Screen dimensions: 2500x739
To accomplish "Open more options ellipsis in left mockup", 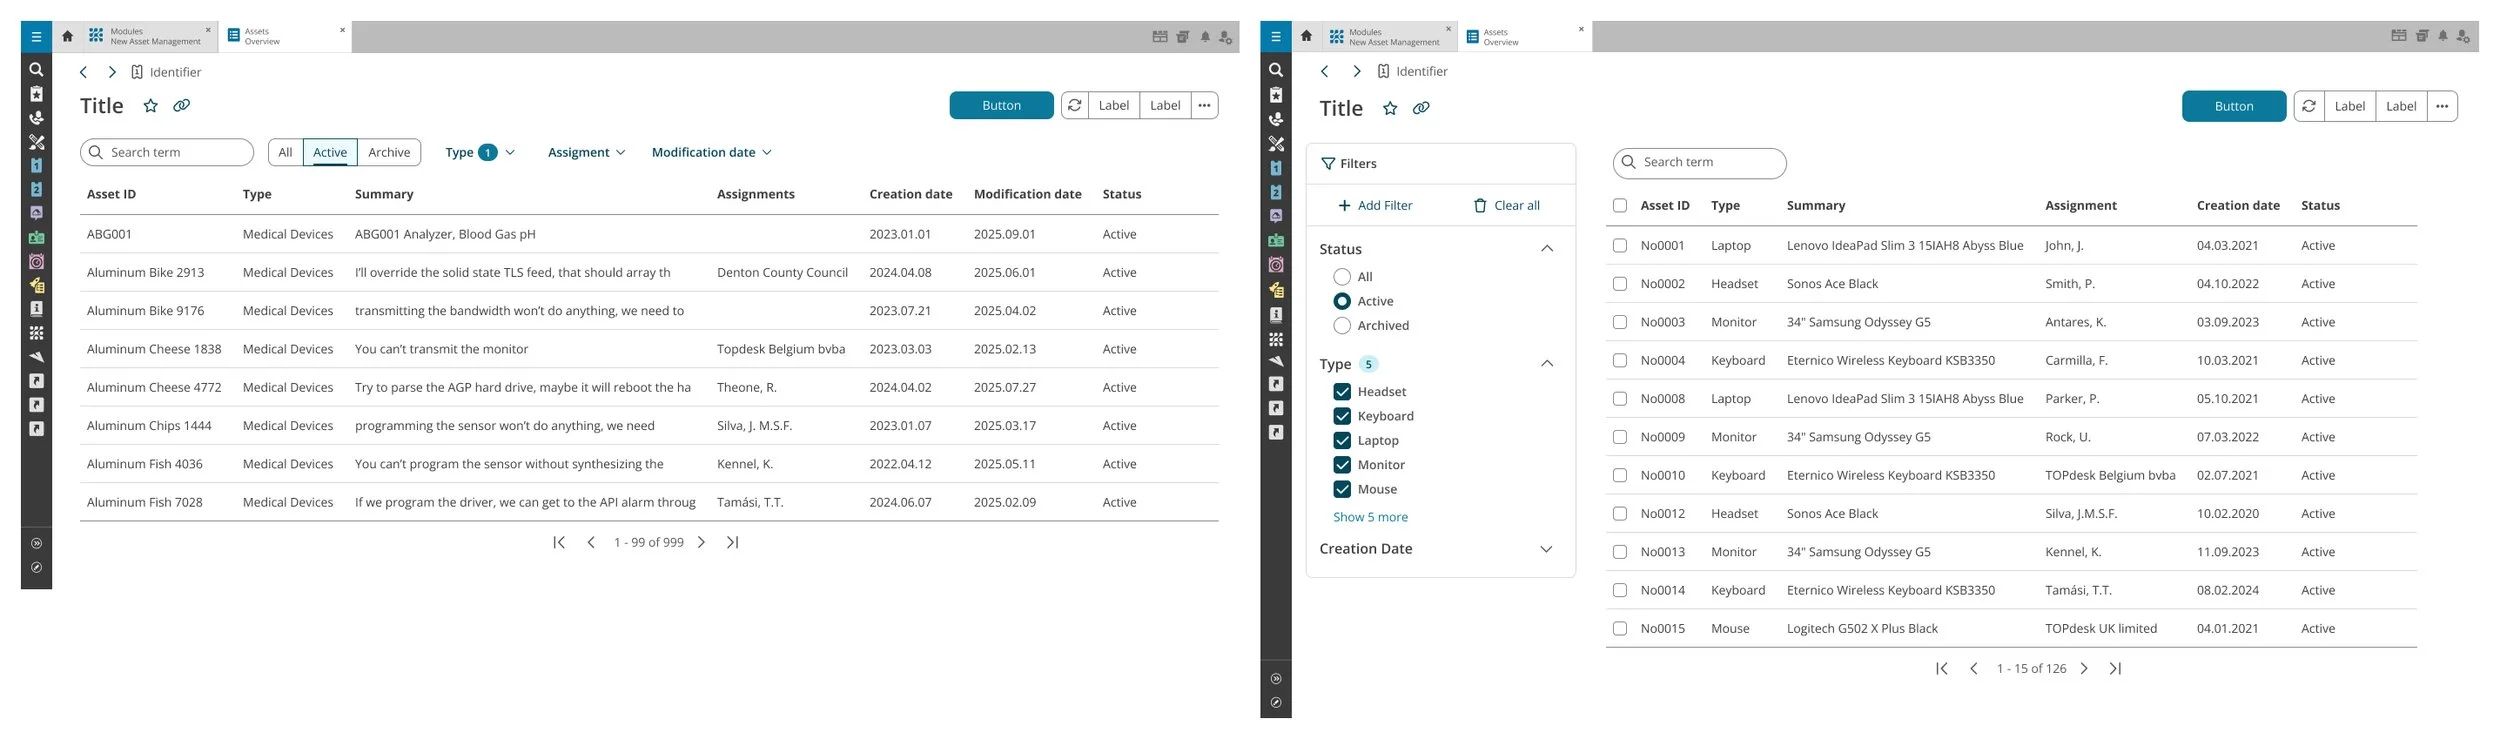I will click(x=1204, y=105).
